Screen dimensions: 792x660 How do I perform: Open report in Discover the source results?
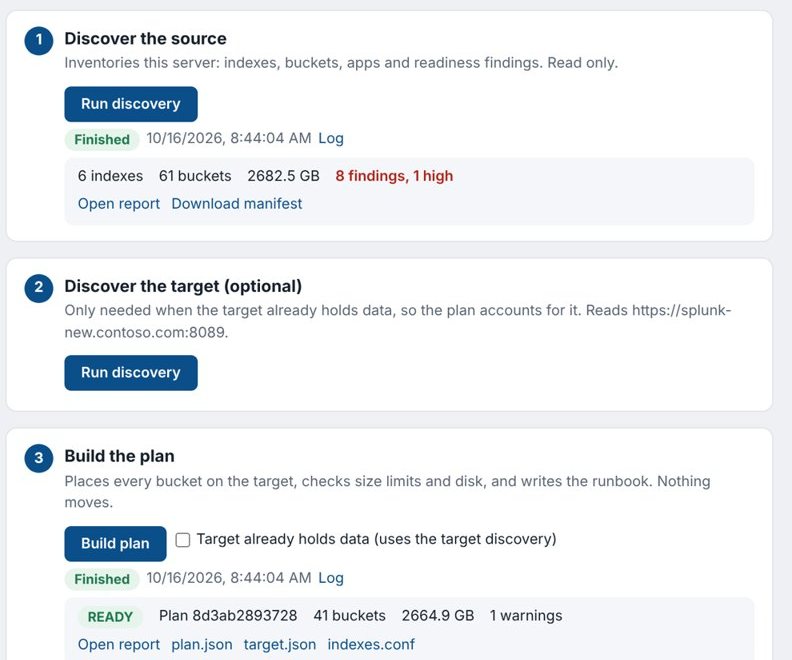(x=119, y=204)
